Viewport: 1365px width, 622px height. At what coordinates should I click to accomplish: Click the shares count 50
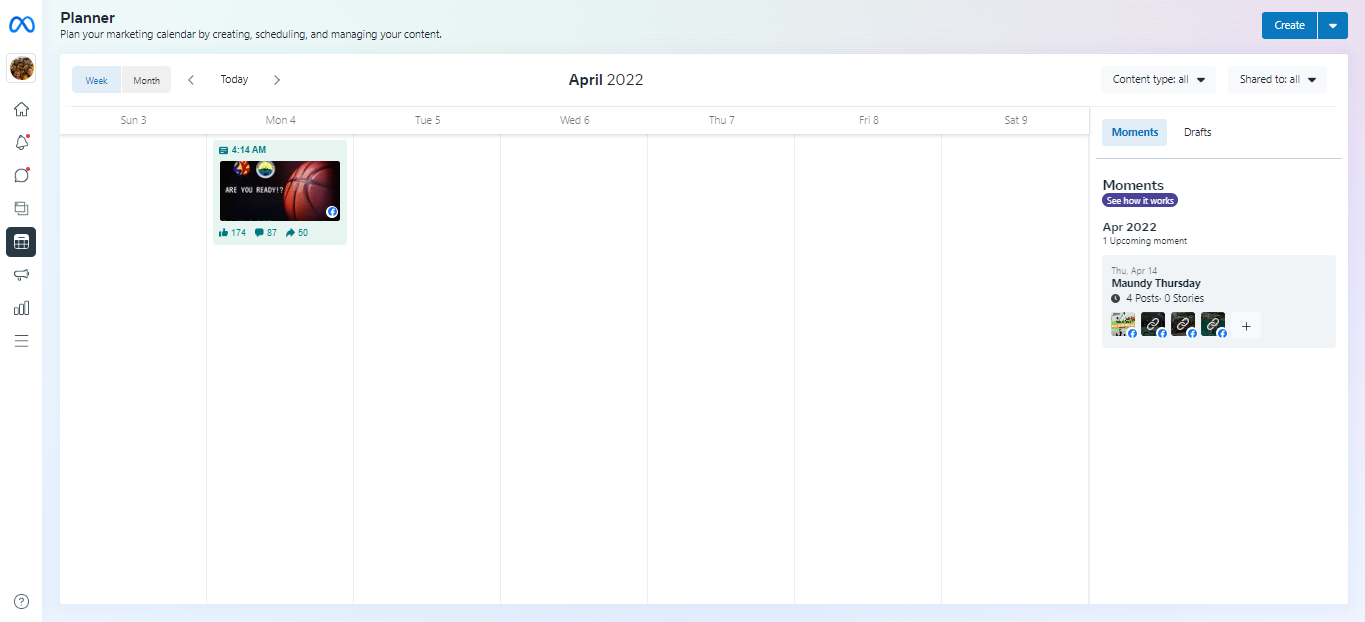pos(297,233)
